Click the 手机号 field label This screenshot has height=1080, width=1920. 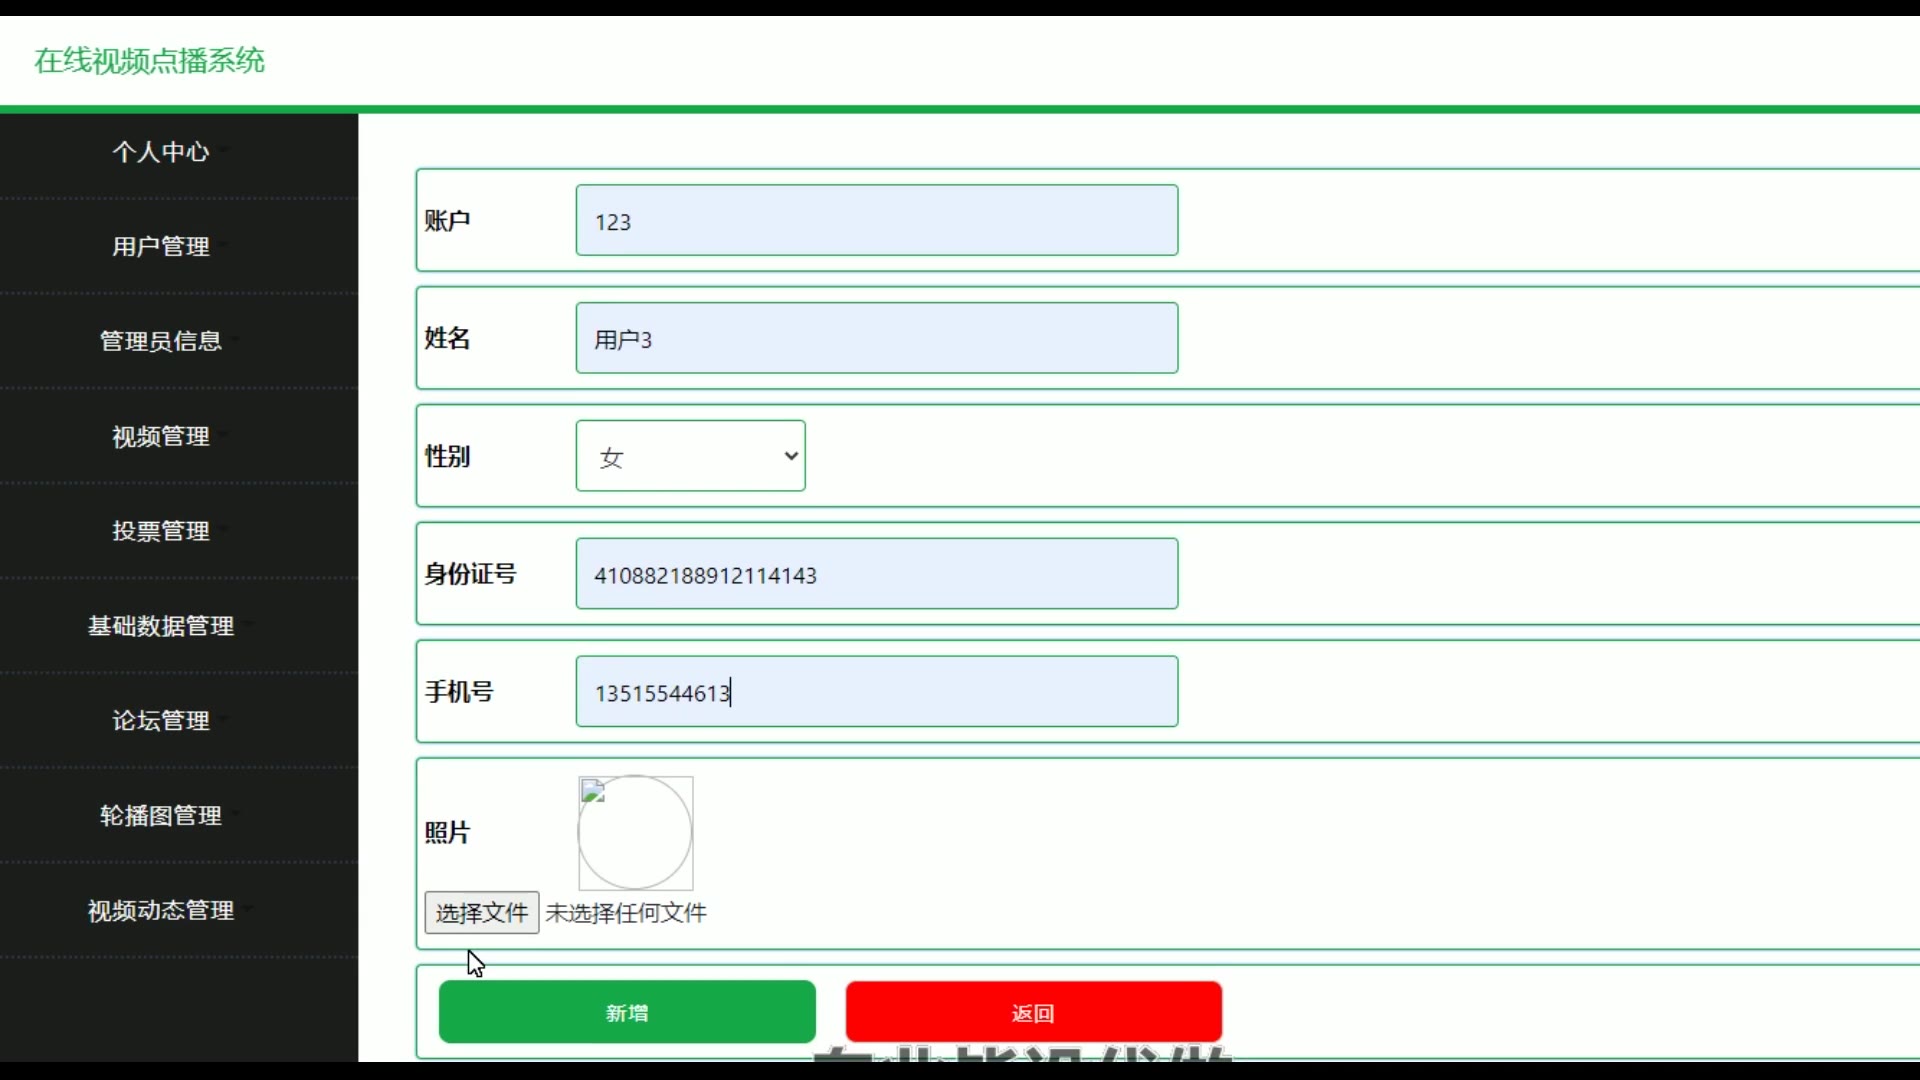(x=459, y=692)
